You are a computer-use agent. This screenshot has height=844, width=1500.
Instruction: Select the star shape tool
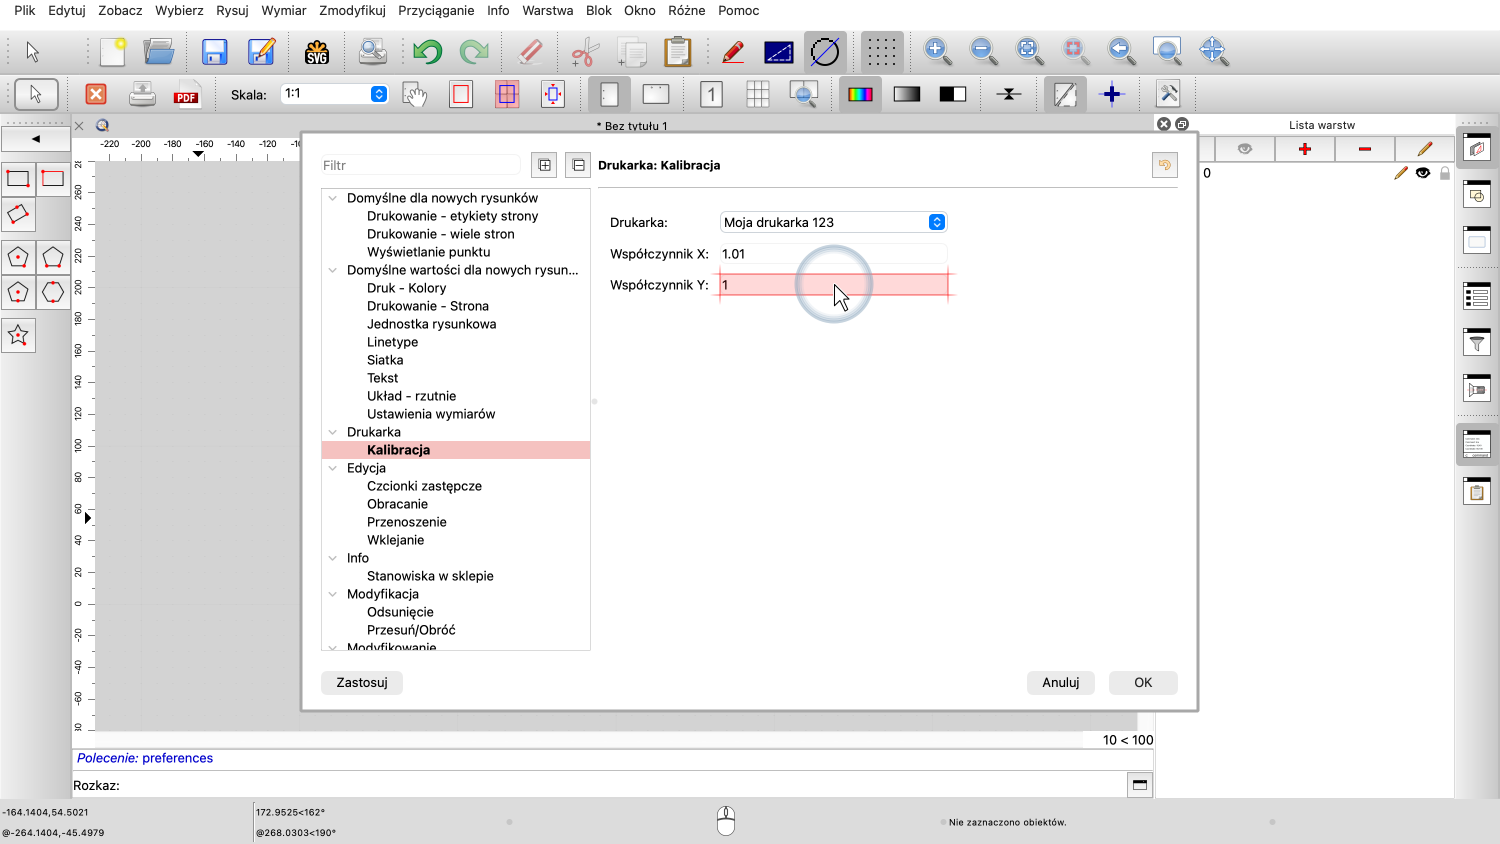click(x=18, y=335)
